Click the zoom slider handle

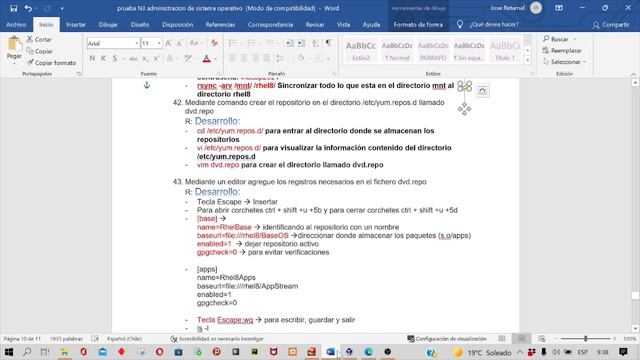585,339
